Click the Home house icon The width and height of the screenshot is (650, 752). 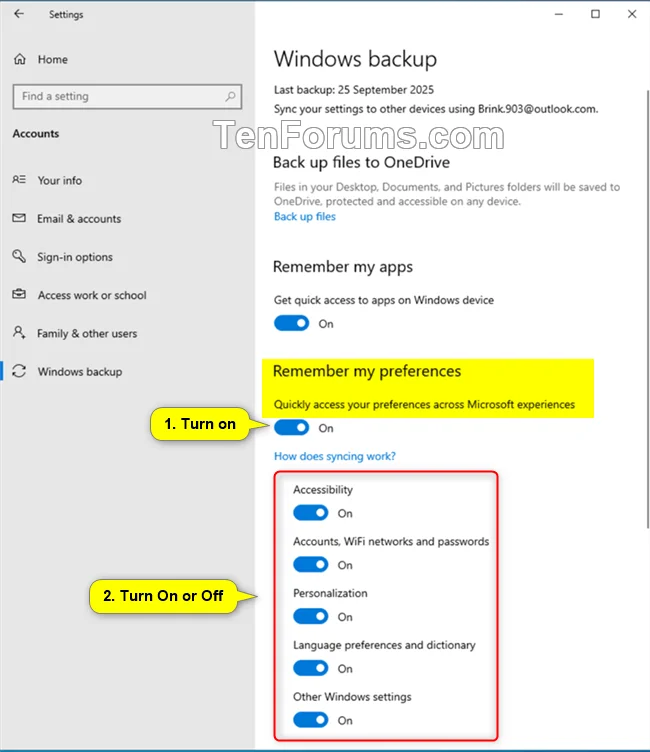point(20,59)
